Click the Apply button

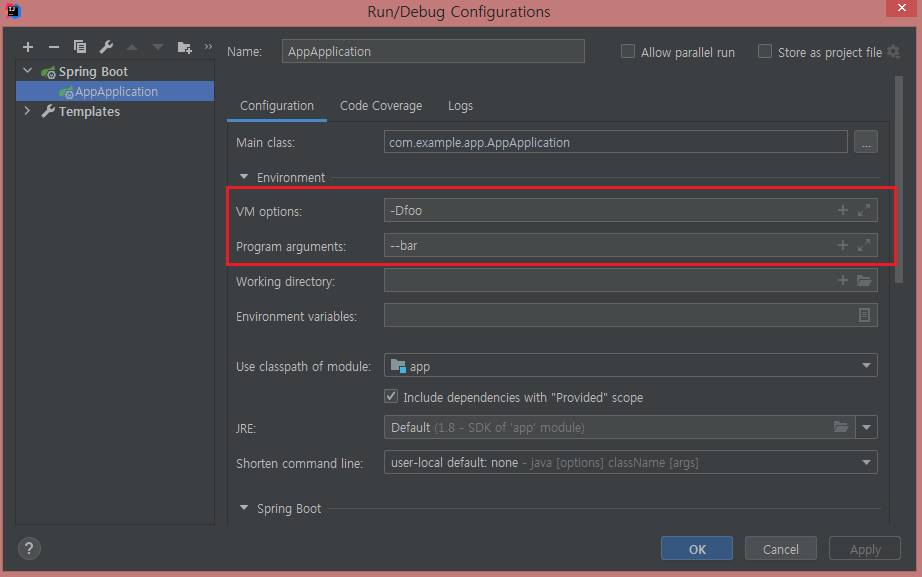tap(865, 549)
